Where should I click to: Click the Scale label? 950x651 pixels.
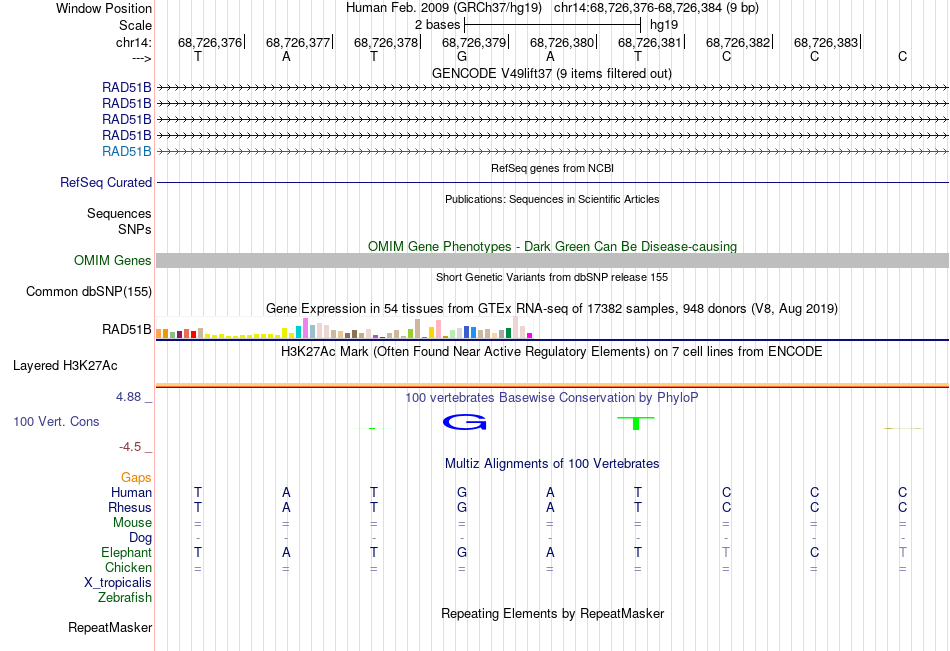click(x=135, y=25)
